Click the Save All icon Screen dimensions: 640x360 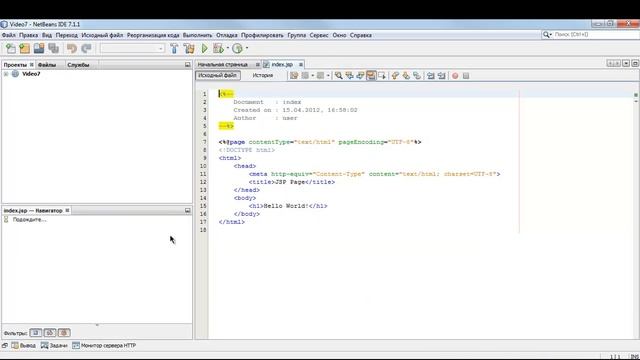tap(53, 49)
